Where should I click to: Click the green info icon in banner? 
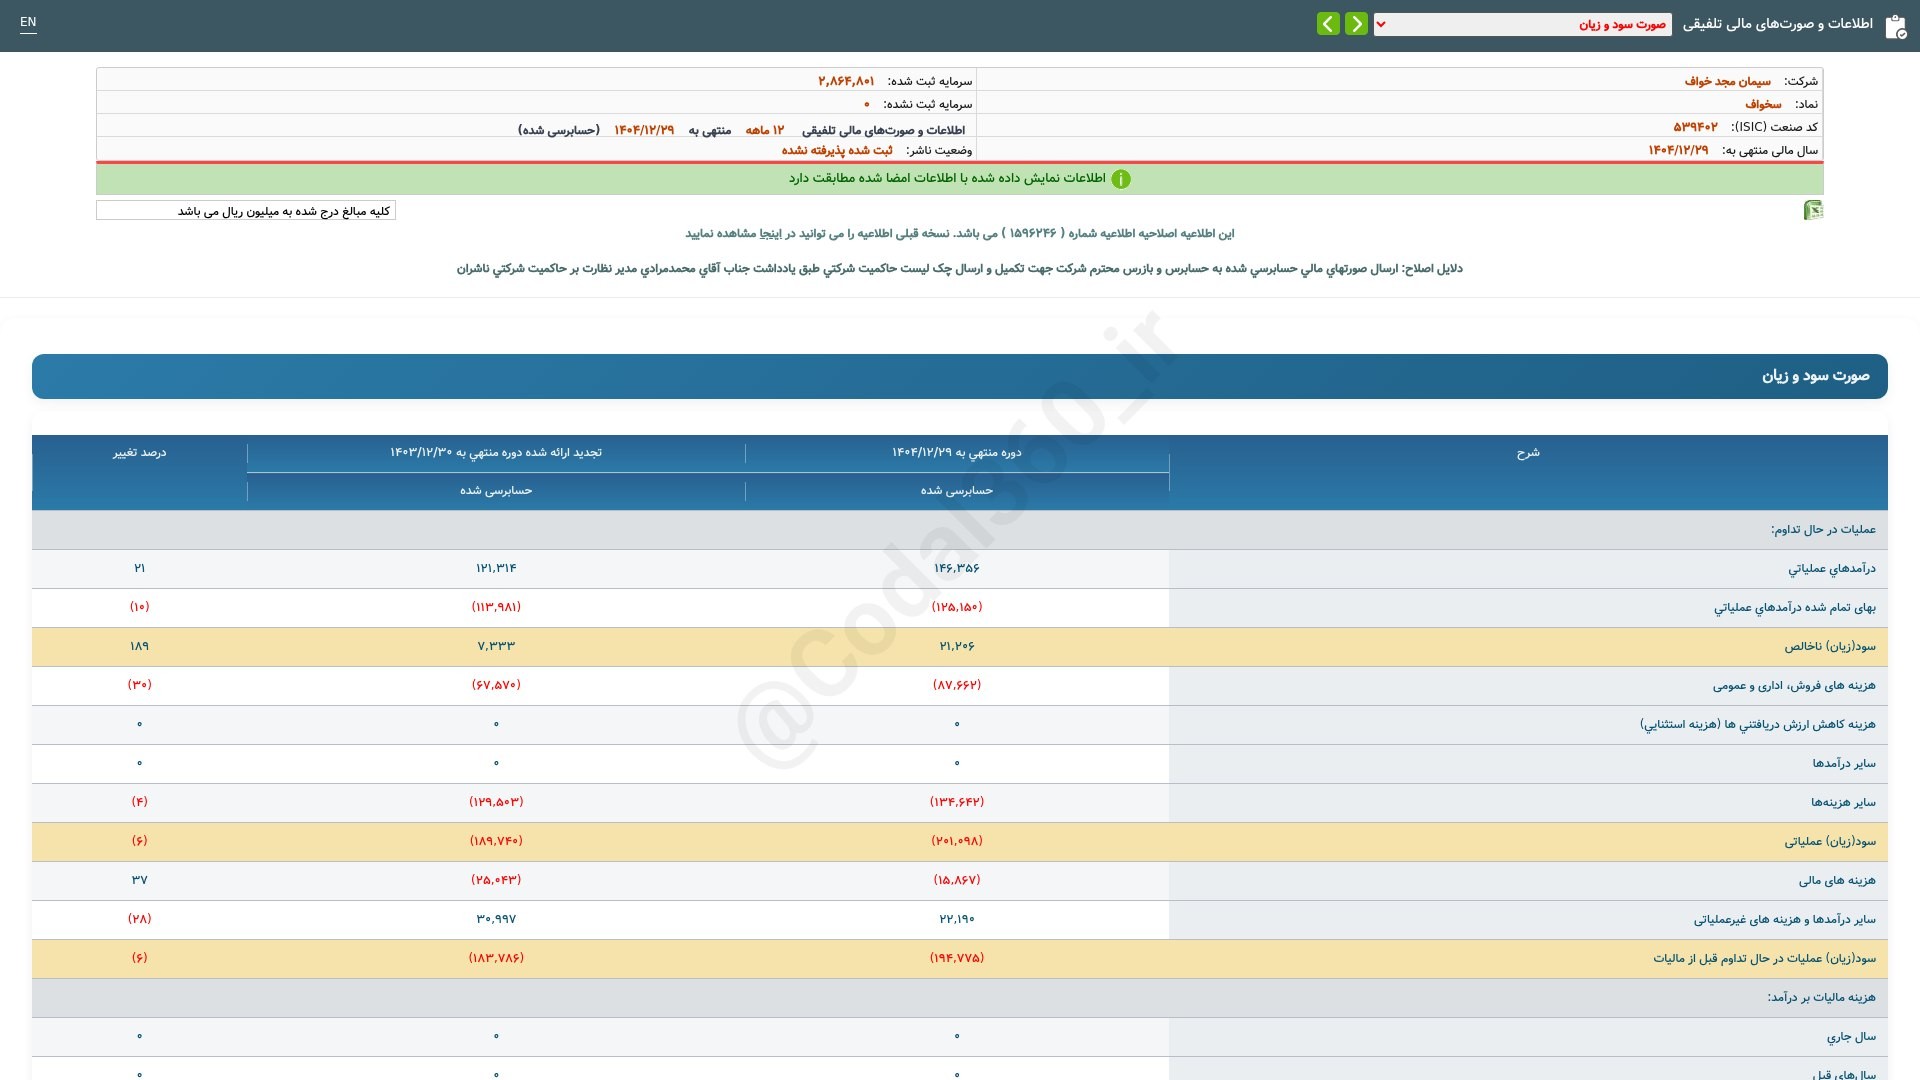(x=1121, y=179)
